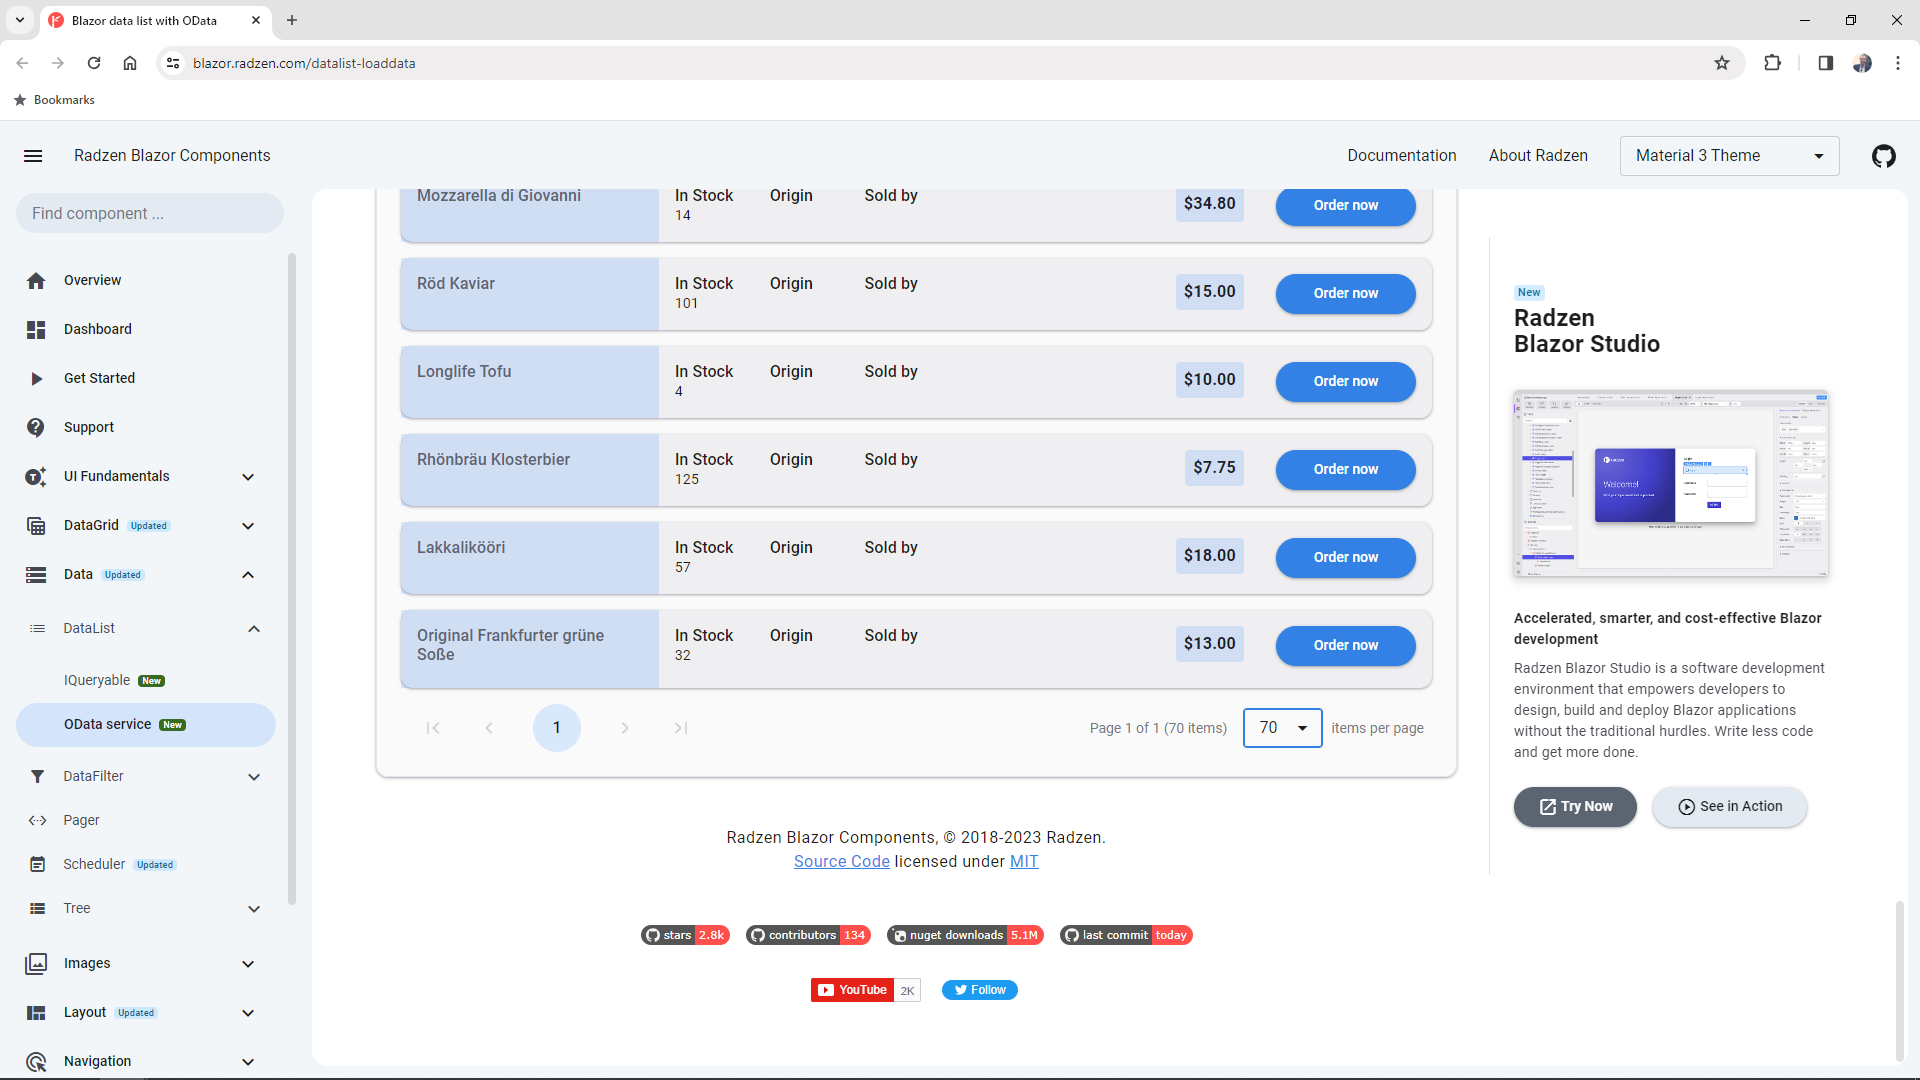Open the GitHub repository icon
Screen dimensions: 1920x1080
pyautogui.click(x=1883, y=156)
